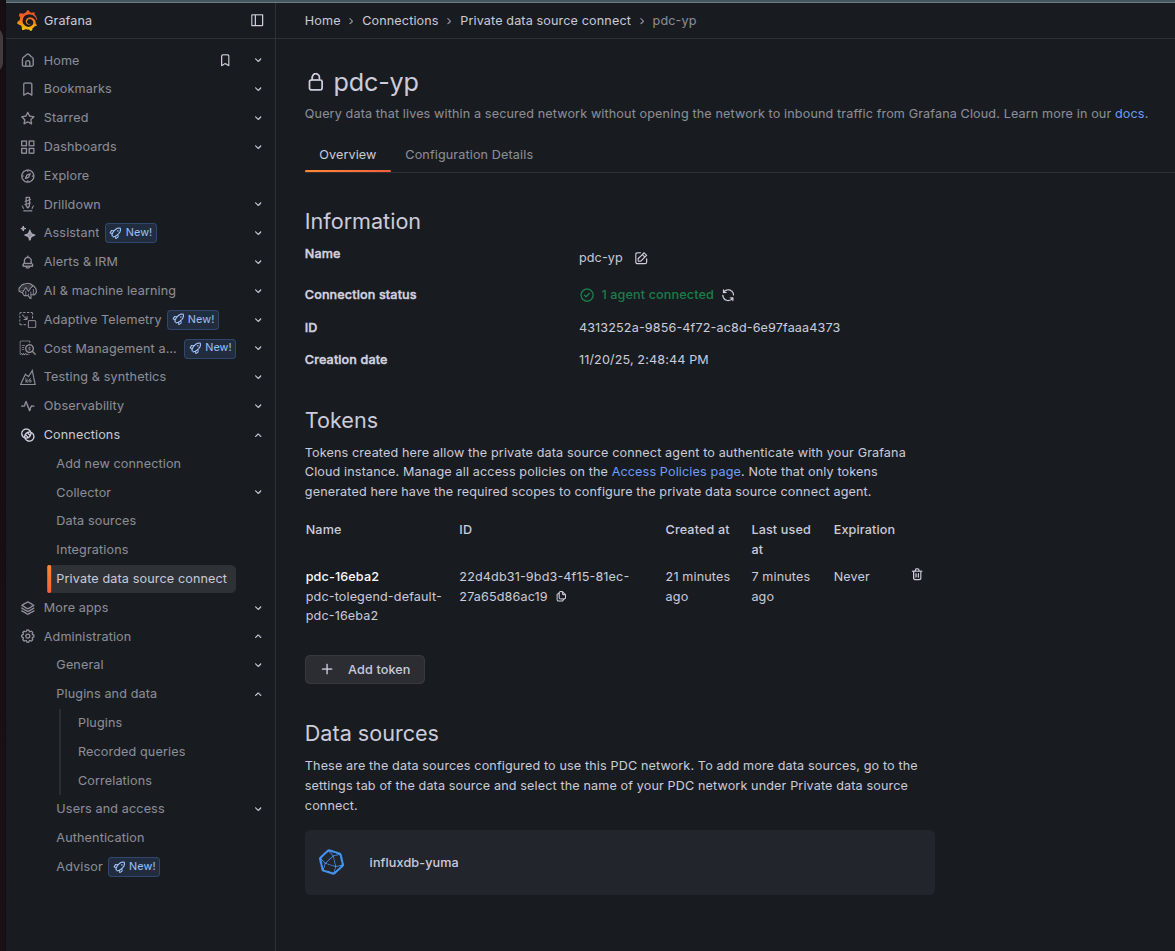Copy the token ID using the copy icon
The width and height of the screenshot is (1175, 951).
561,596
